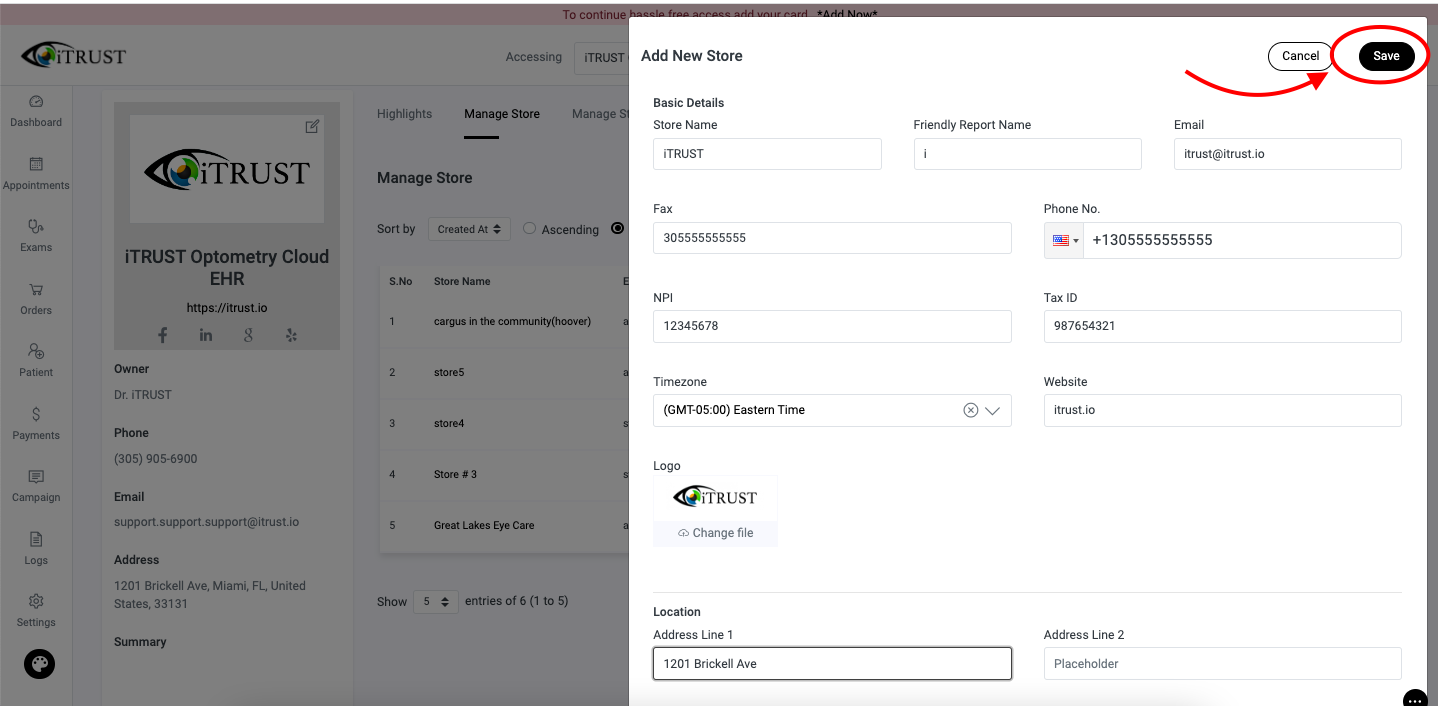Switch to the Manage Store tab

tap(502, 113)
